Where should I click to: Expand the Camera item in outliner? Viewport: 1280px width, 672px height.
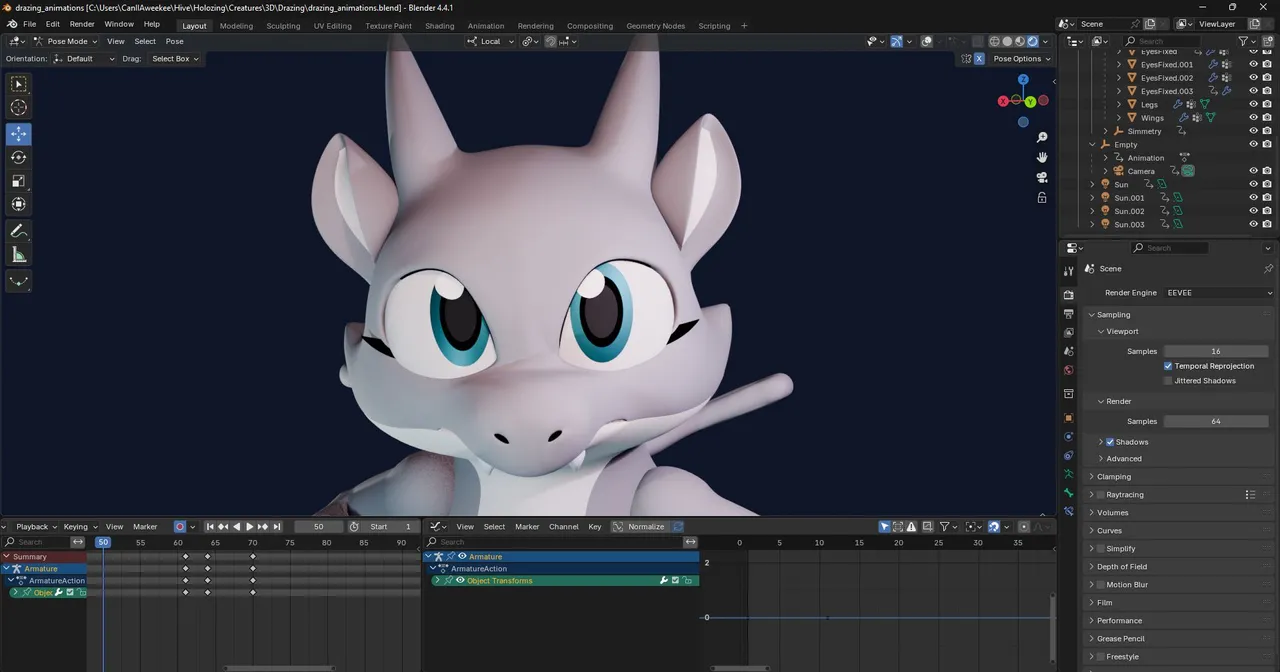1106,171
